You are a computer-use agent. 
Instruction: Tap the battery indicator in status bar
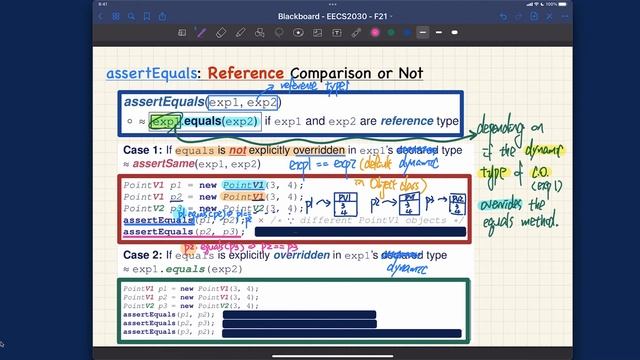pos(563,4)
